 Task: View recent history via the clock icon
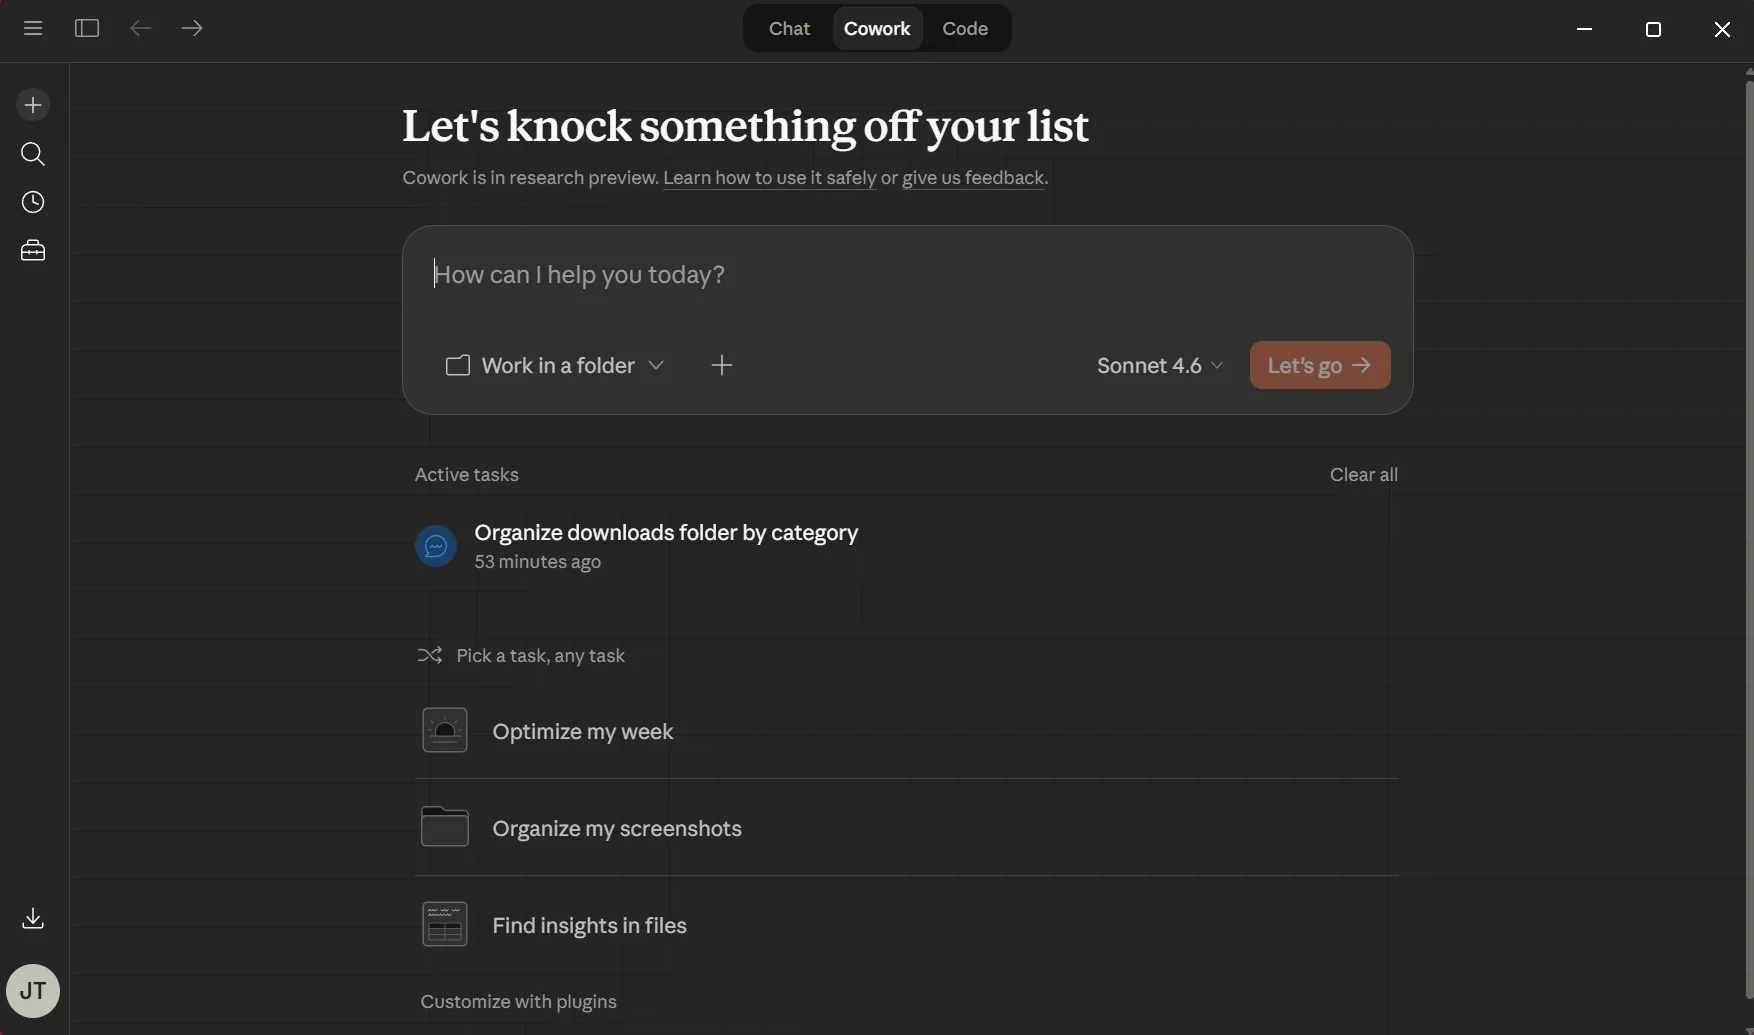33,202
